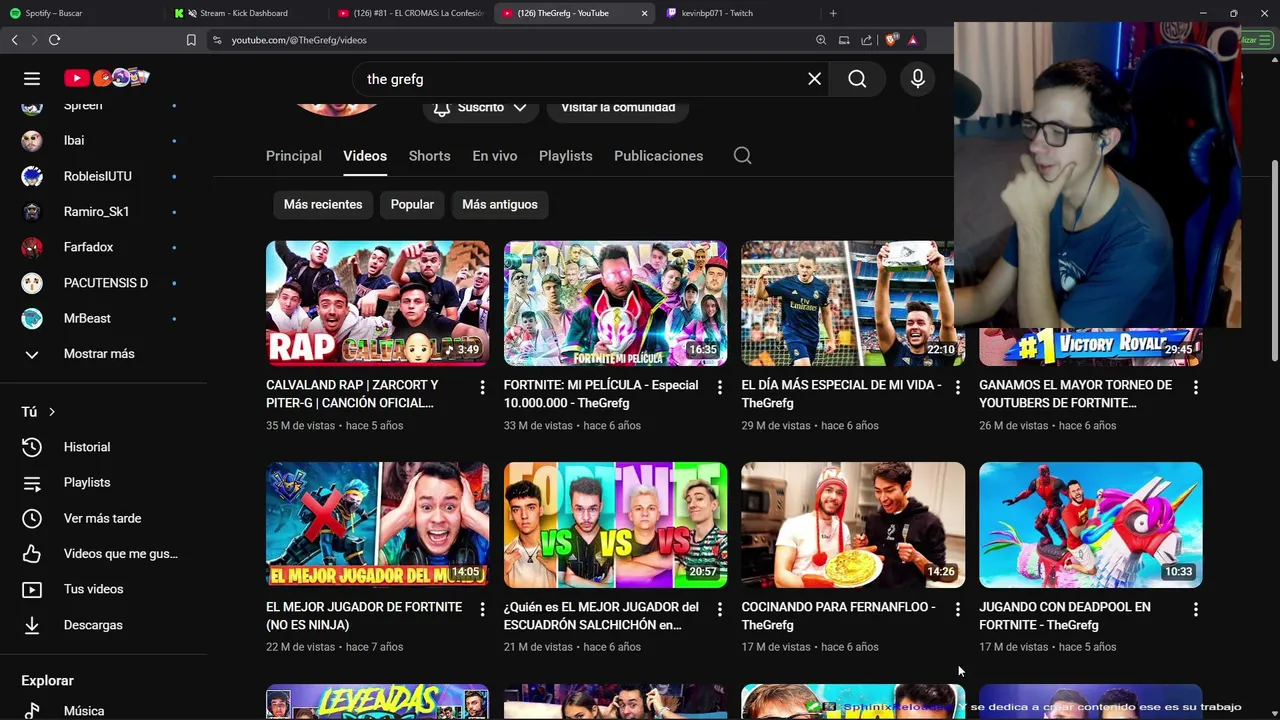Start voice search with microphone icon
This screenshot has height=720, width=1280.
[x=918, y=79]
